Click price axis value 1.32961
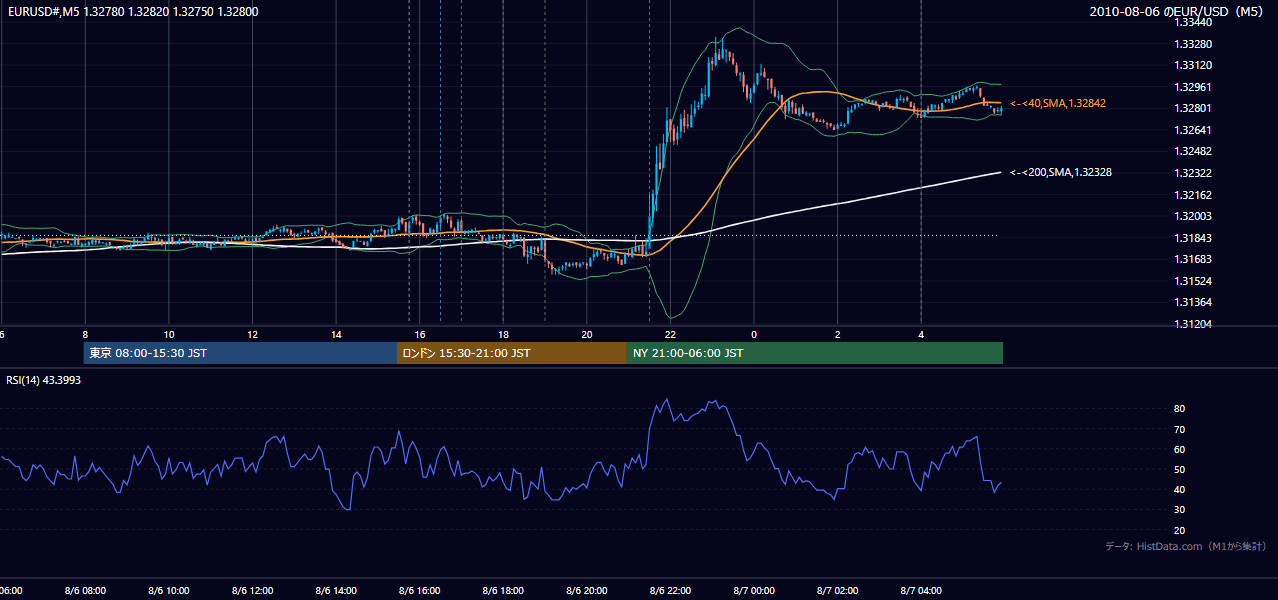Image resolution: width=1278 pixels, height=600 pixels. point(1193,87)
